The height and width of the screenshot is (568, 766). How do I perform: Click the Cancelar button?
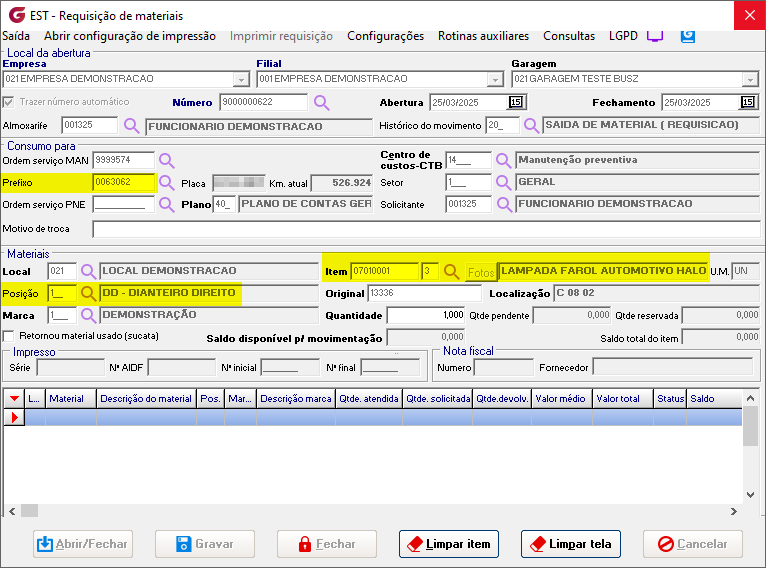(x=693, y=544)
